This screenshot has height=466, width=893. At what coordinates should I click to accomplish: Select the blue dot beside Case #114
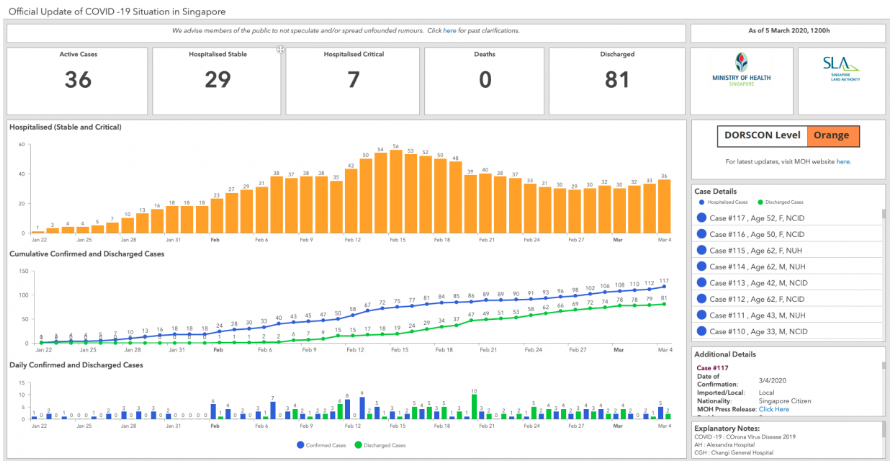[702, 266]
